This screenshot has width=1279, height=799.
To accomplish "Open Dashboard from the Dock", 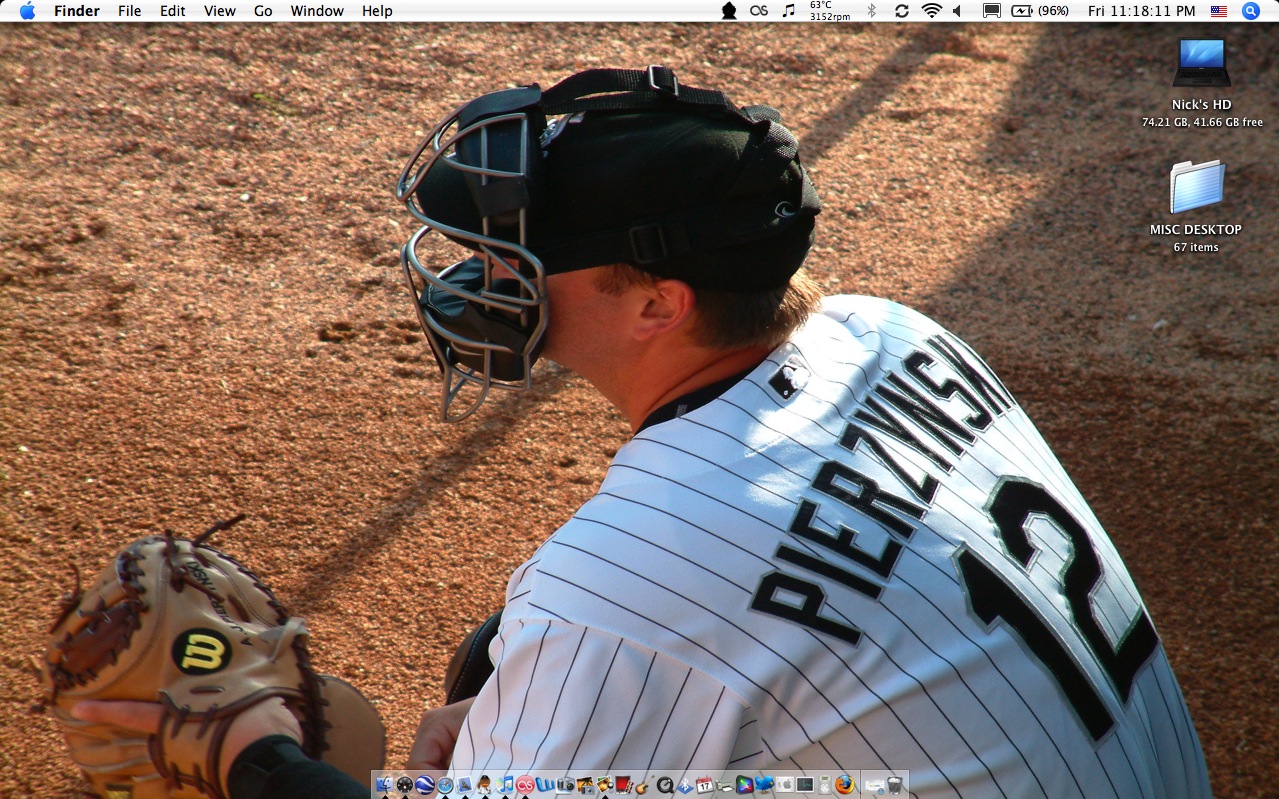I will tap(405, 785).
